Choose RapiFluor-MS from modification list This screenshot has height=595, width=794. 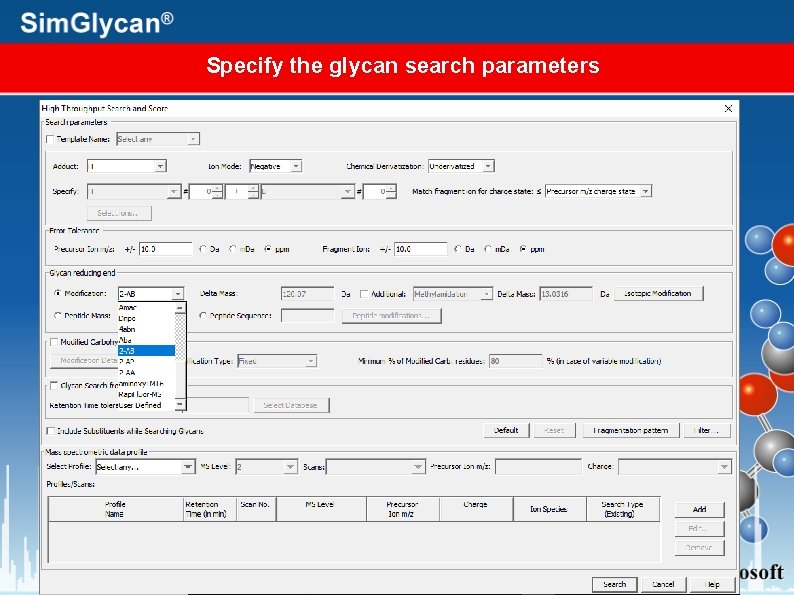point(146,394)
